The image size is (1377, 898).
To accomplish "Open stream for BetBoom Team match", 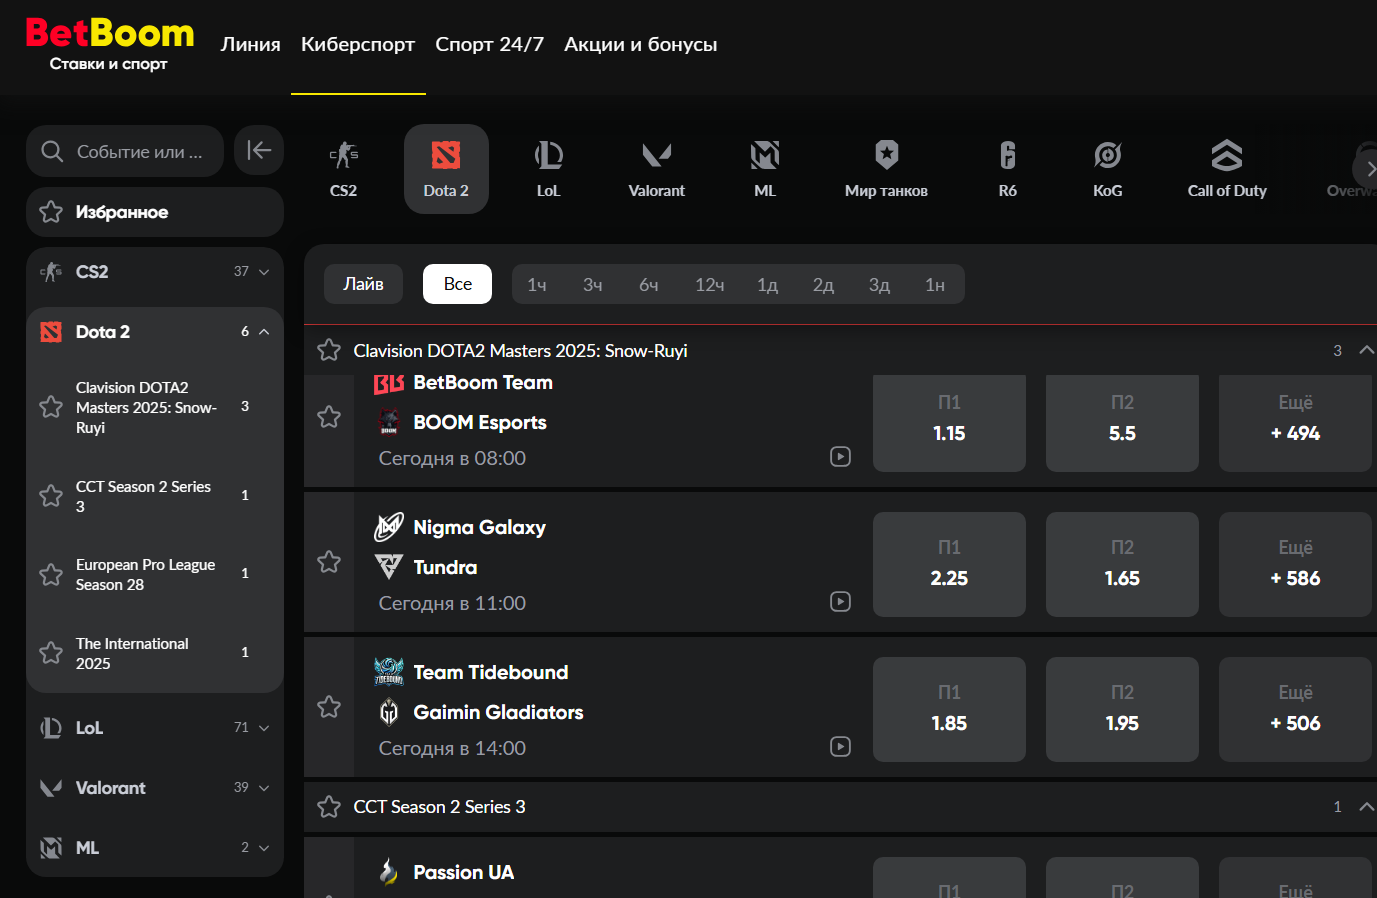I will 841,457.
